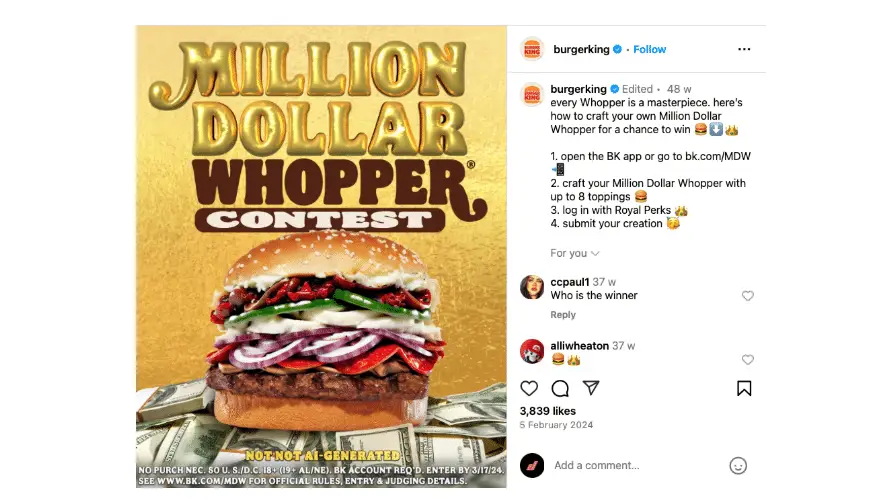Follow the burgerking account
This screenshot has width=892, height=499.
pos(650,50)
